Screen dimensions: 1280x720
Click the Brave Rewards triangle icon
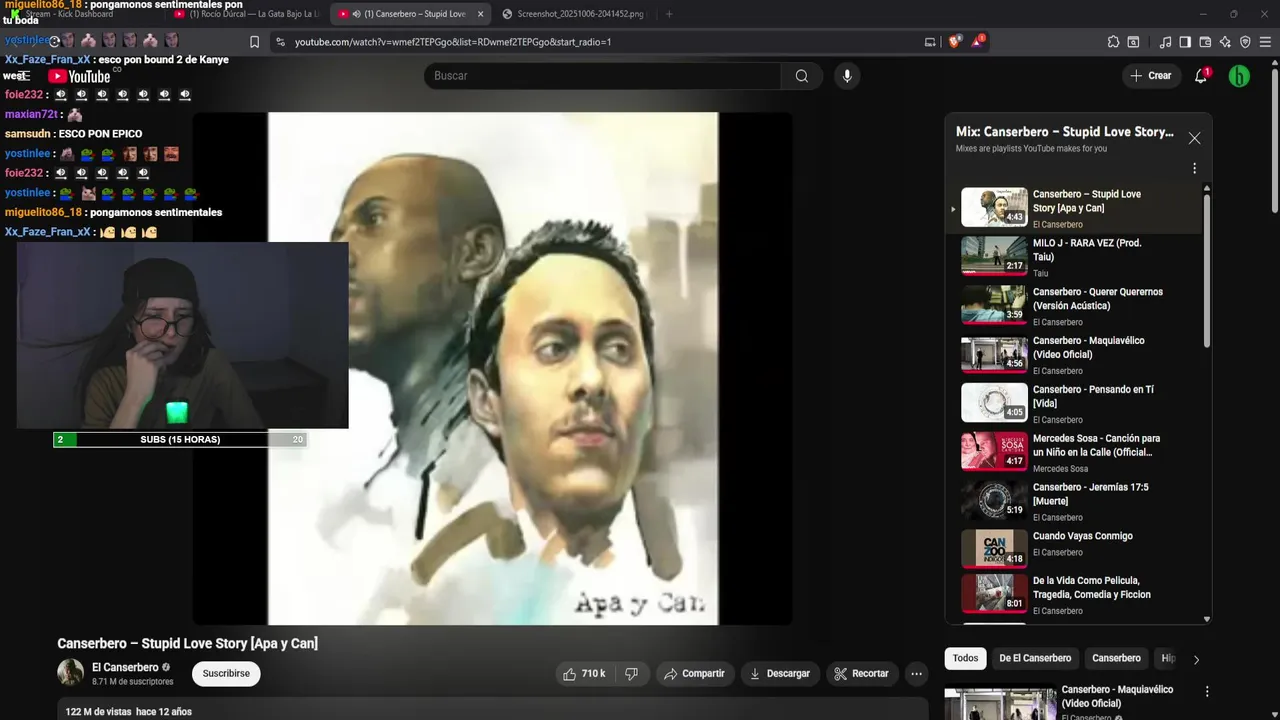[978, 42]
